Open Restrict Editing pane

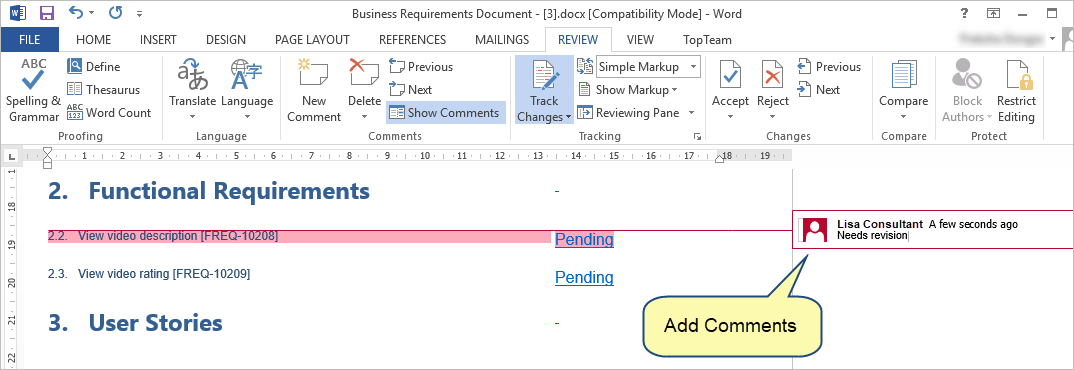(x=1016, y=90)
